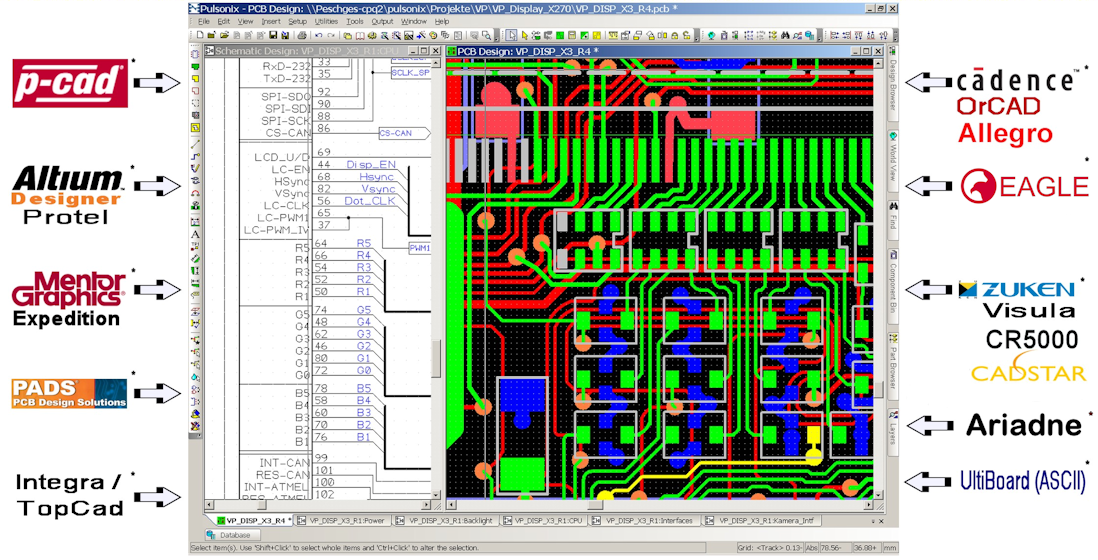
Task: Open the View menu
Action: point(245,22)
